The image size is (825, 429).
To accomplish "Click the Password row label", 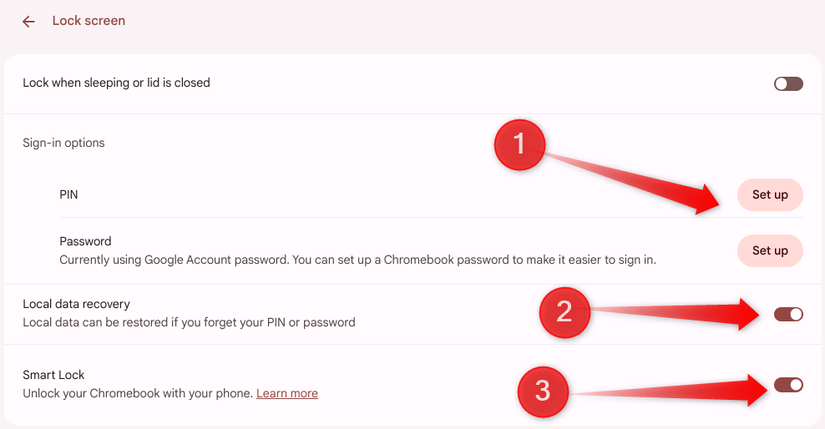I will coord(85,241).
